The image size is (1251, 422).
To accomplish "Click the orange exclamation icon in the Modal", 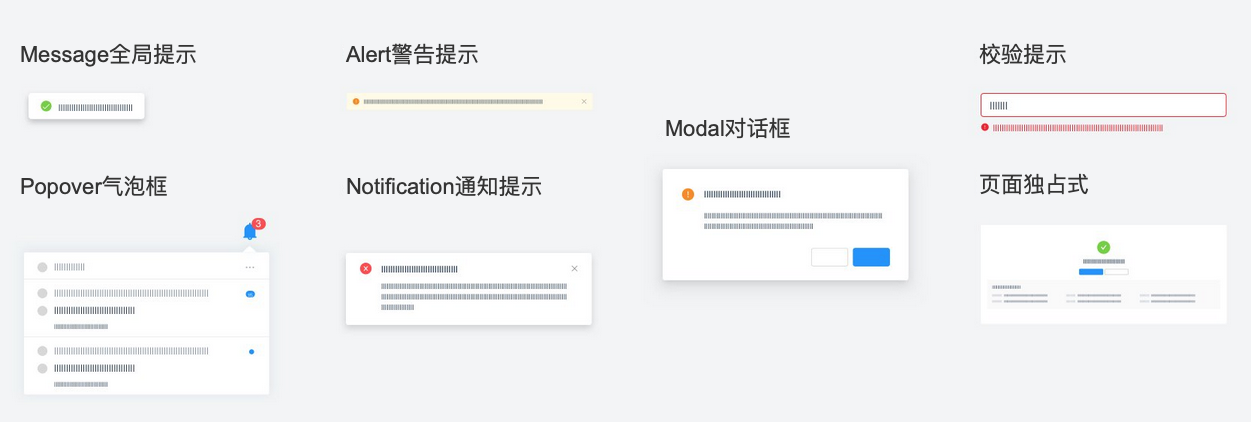I will tap(688, 194).
